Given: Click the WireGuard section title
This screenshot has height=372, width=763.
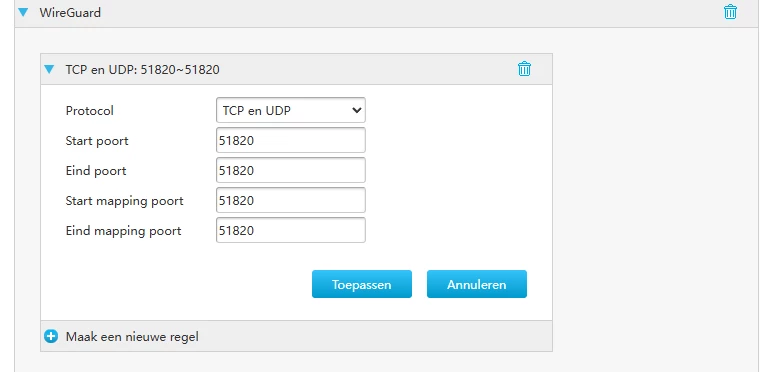Looking at the screenshot, I should point(70,12).
